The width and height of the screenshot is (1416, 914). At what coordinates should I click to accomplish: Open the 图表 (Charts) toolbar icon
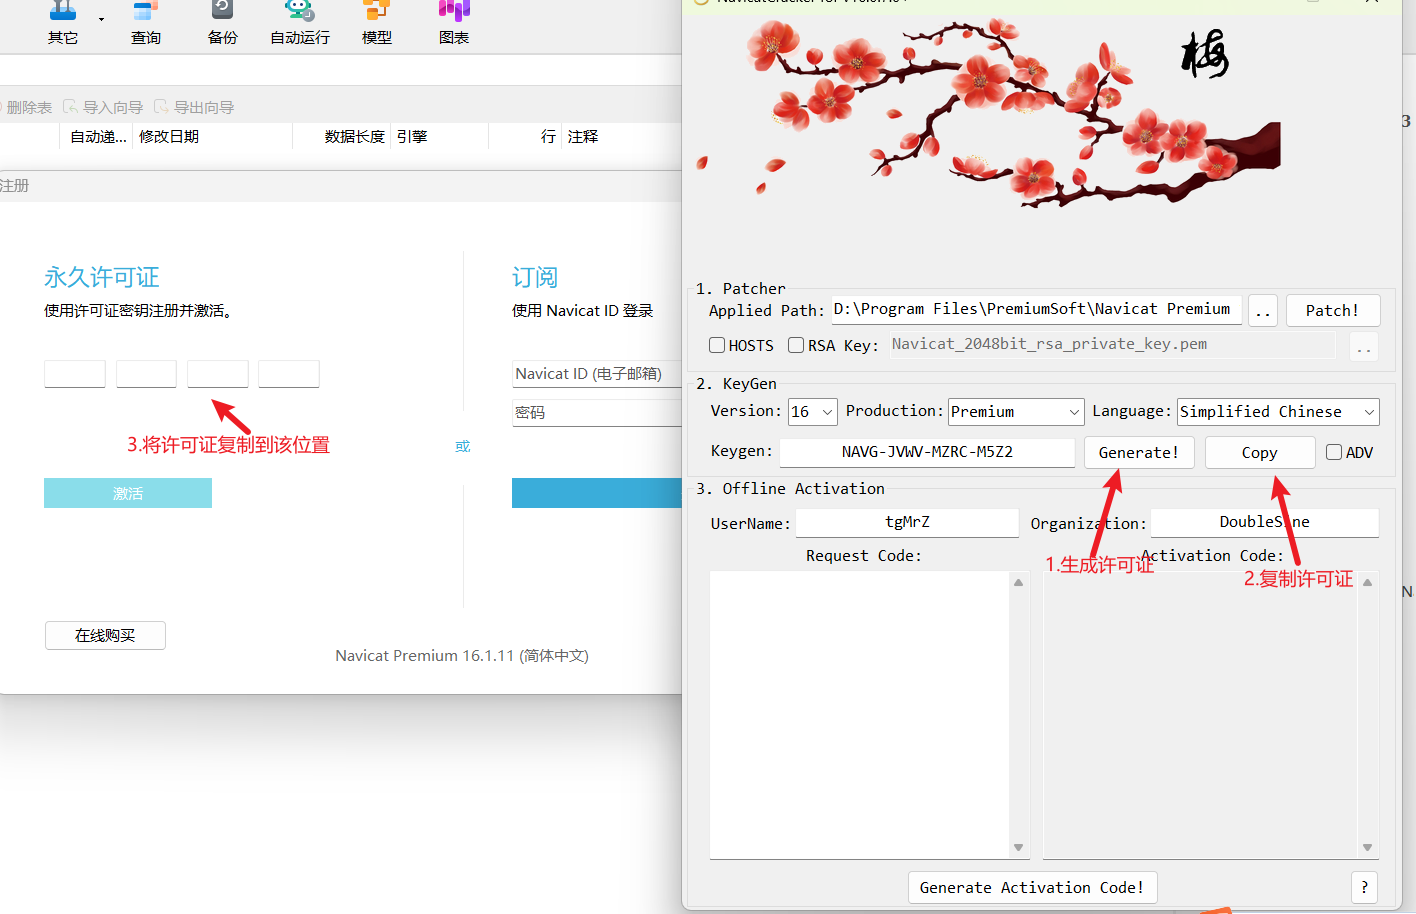click(x=453, y=20)
